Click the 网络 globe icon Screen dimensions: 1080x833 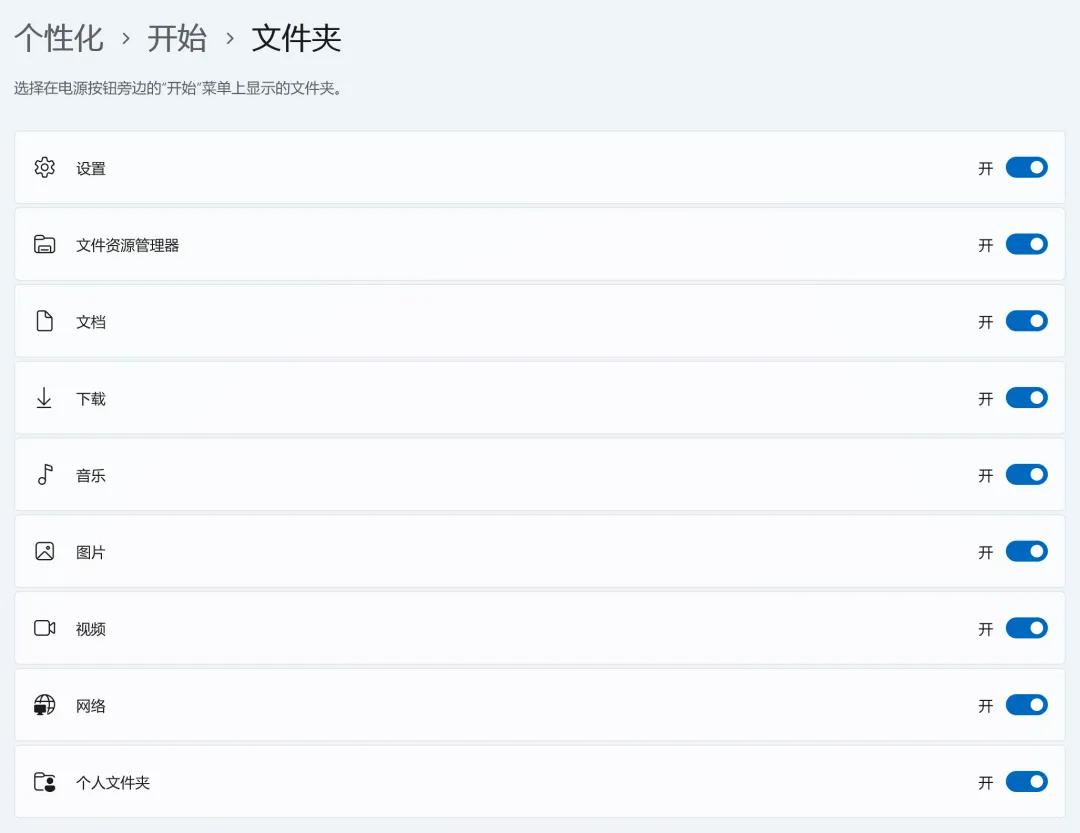[44, 705]
